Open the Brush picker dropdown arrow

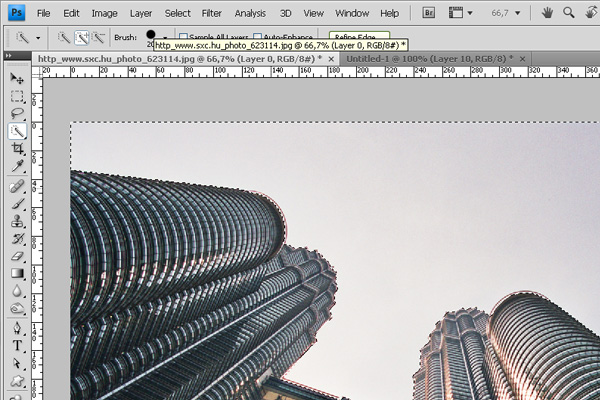tap(165, 38)
